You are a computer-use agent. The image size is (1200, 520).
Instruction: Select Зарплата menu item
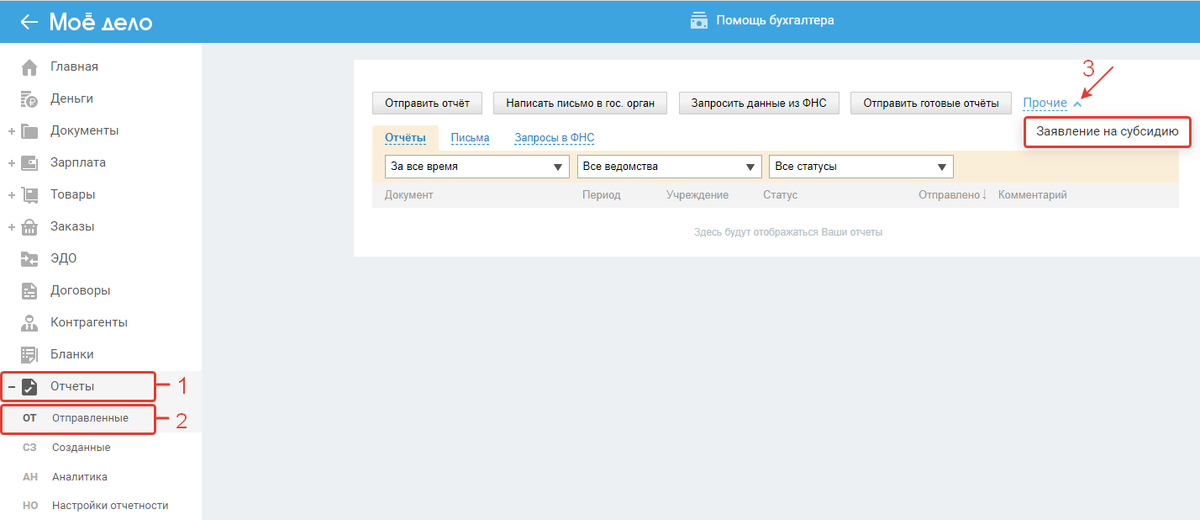click(78, 163)
